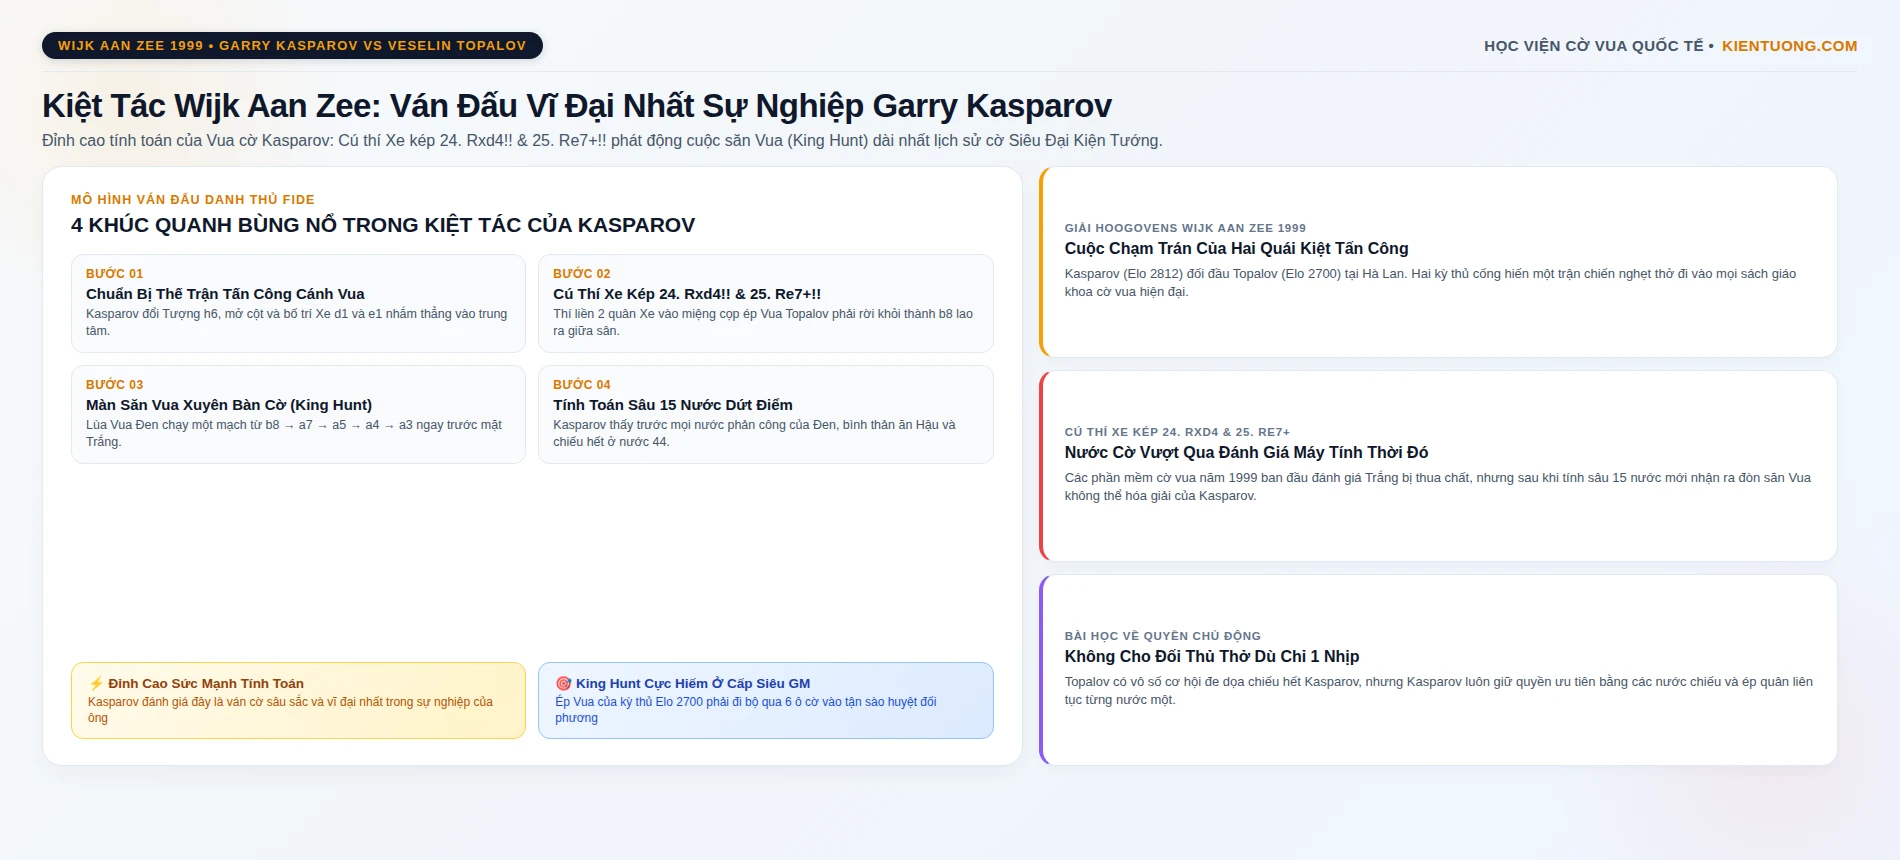Click description starting 'Lùa Vua Đen chạy một mạch'

294,433
